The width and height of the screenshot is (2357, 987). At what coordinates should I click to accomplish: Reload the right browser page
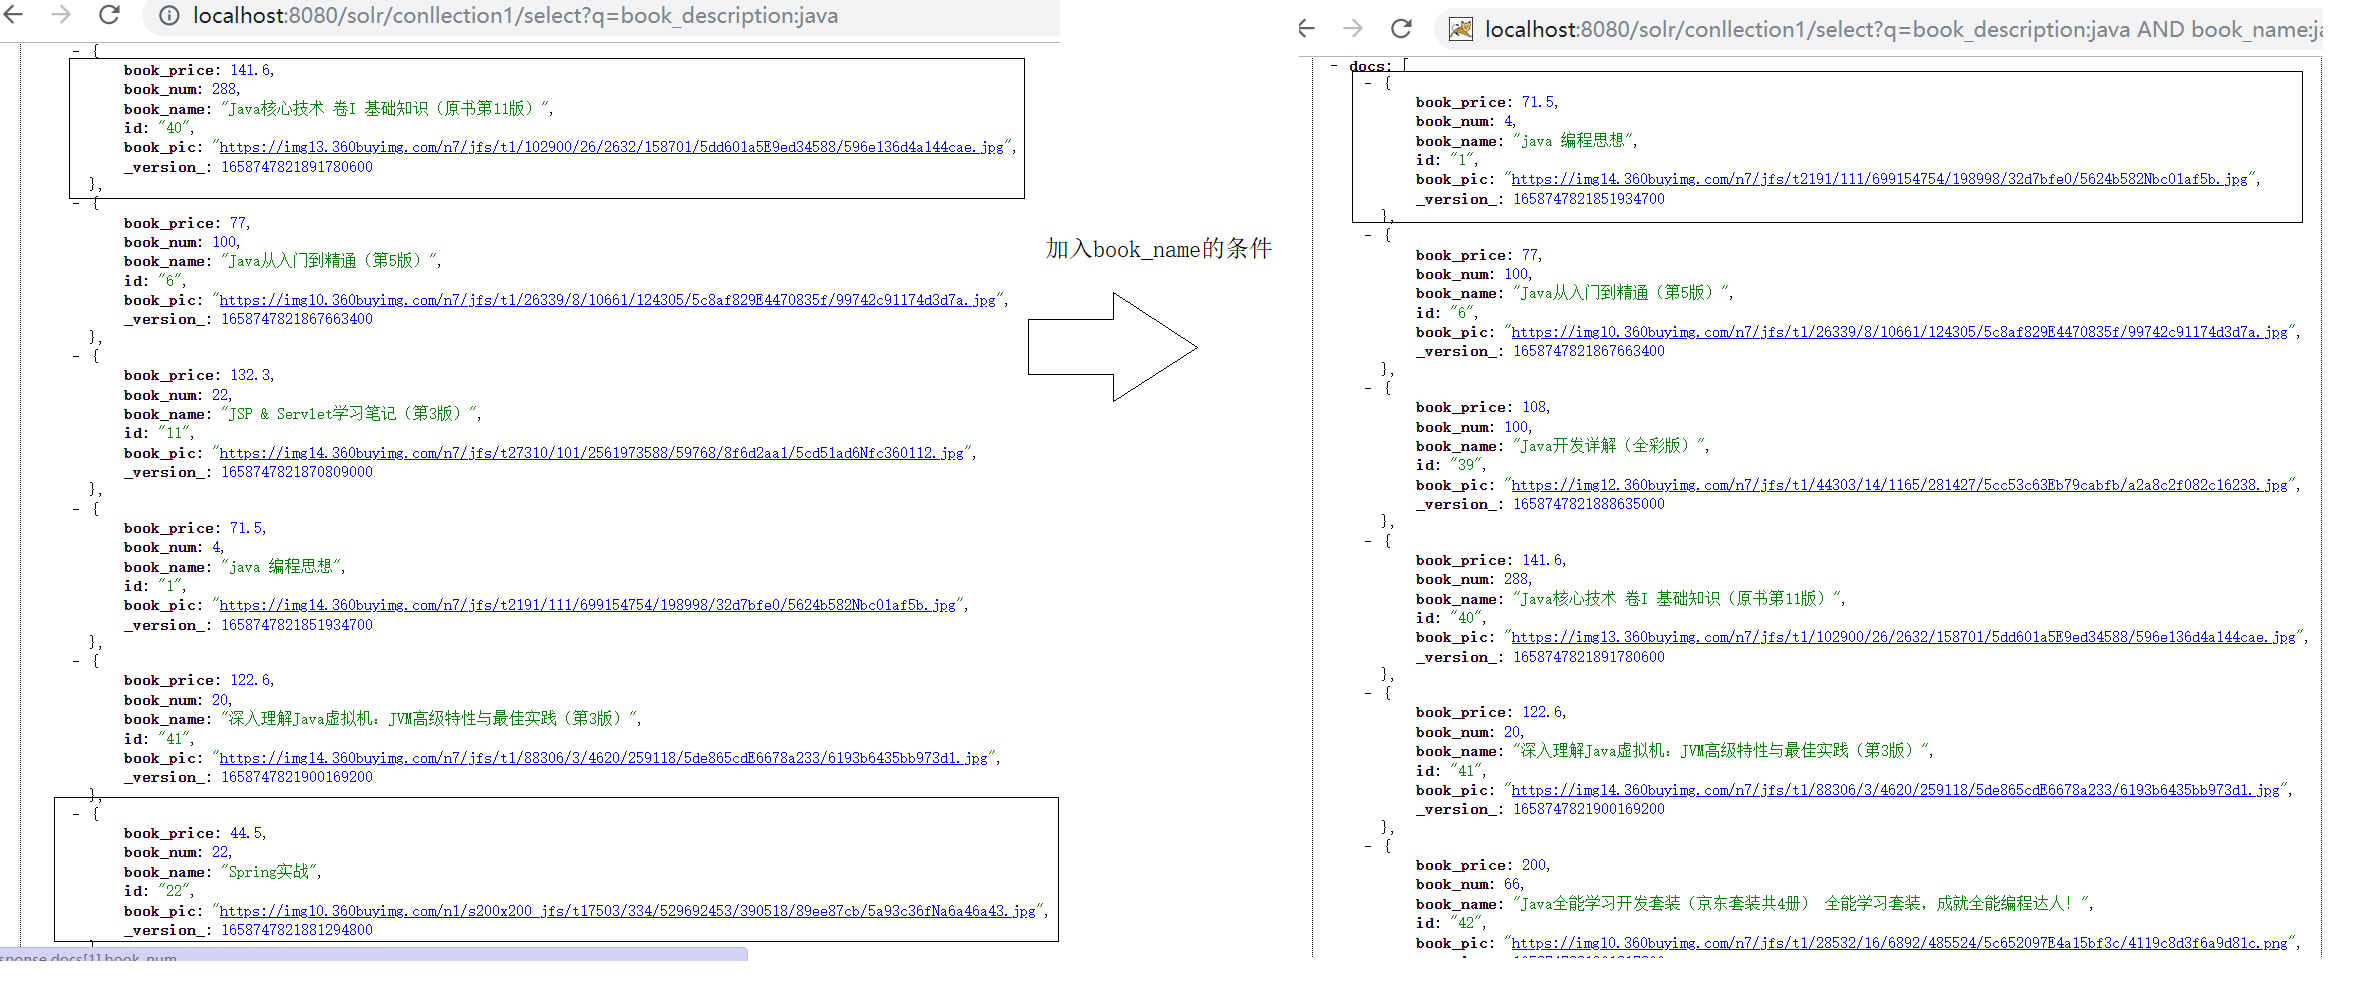1401,29
